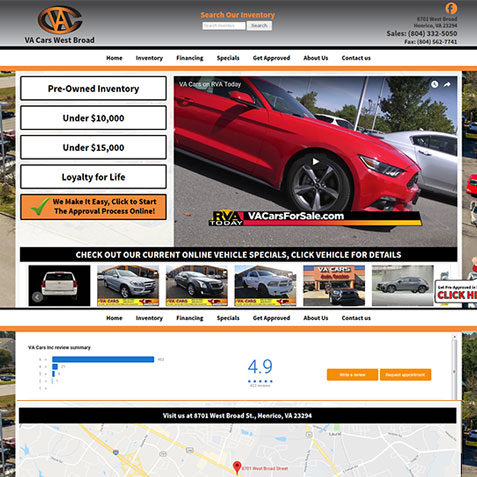This screenshot has width=477, height=477.
Task: Open About Us in top navigation
Action: click(x=316, y=58)
